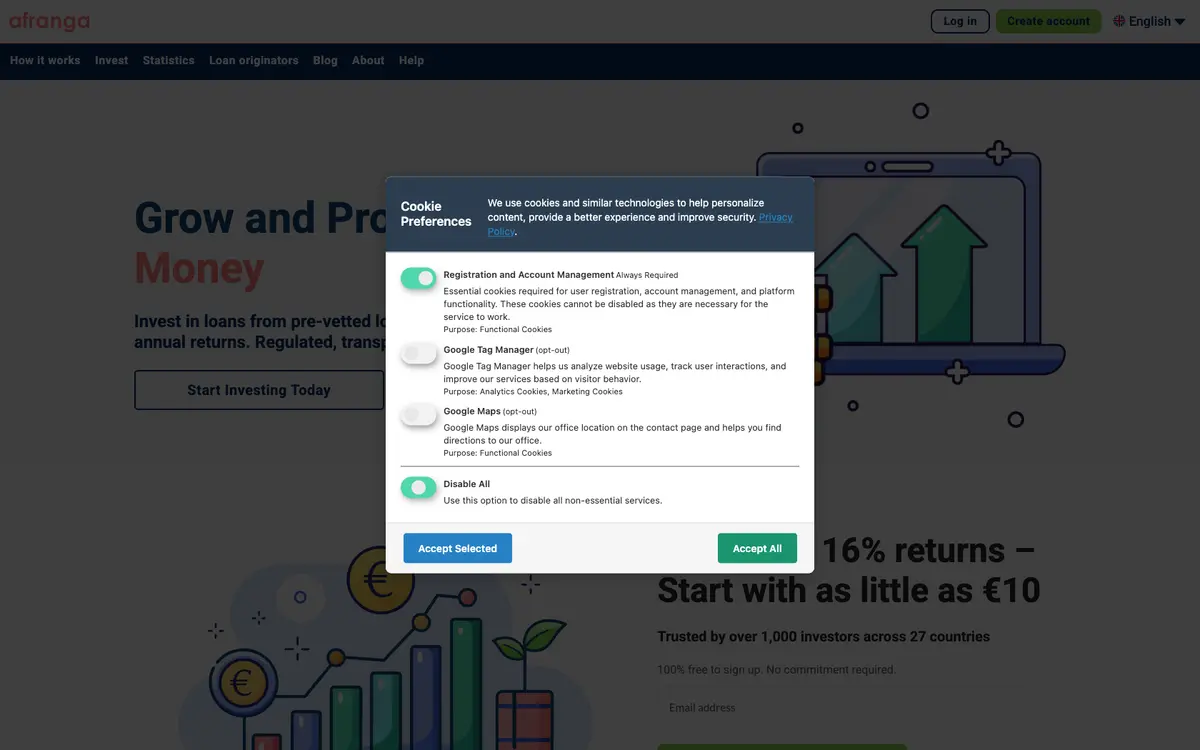Viewport: 1200px width, 750px height.
Task: Go to the Statistics page
Action: [x=168, y=60]
